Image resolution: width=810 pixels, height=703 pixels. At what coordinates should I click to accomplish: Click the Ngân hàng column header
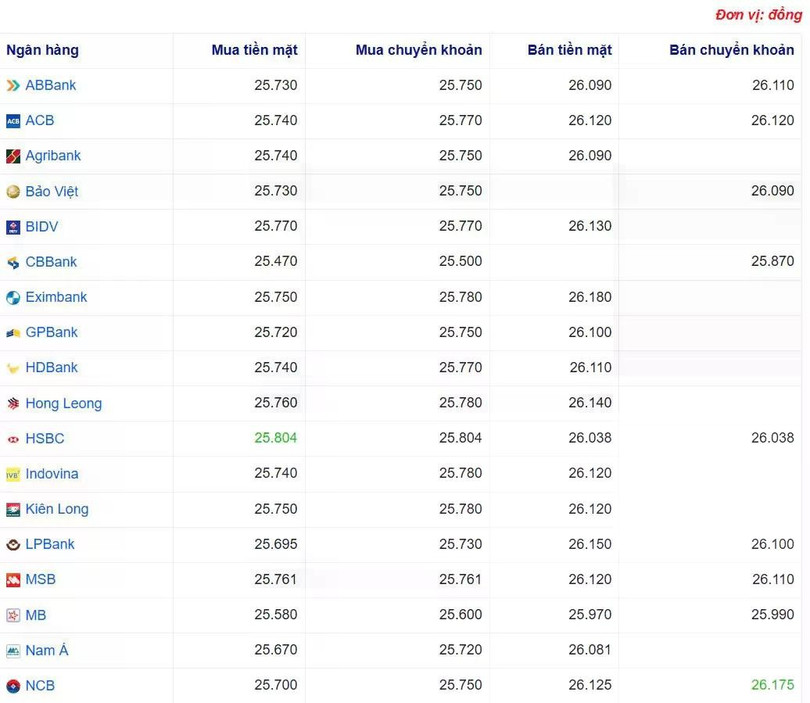[x=42, y=50]
